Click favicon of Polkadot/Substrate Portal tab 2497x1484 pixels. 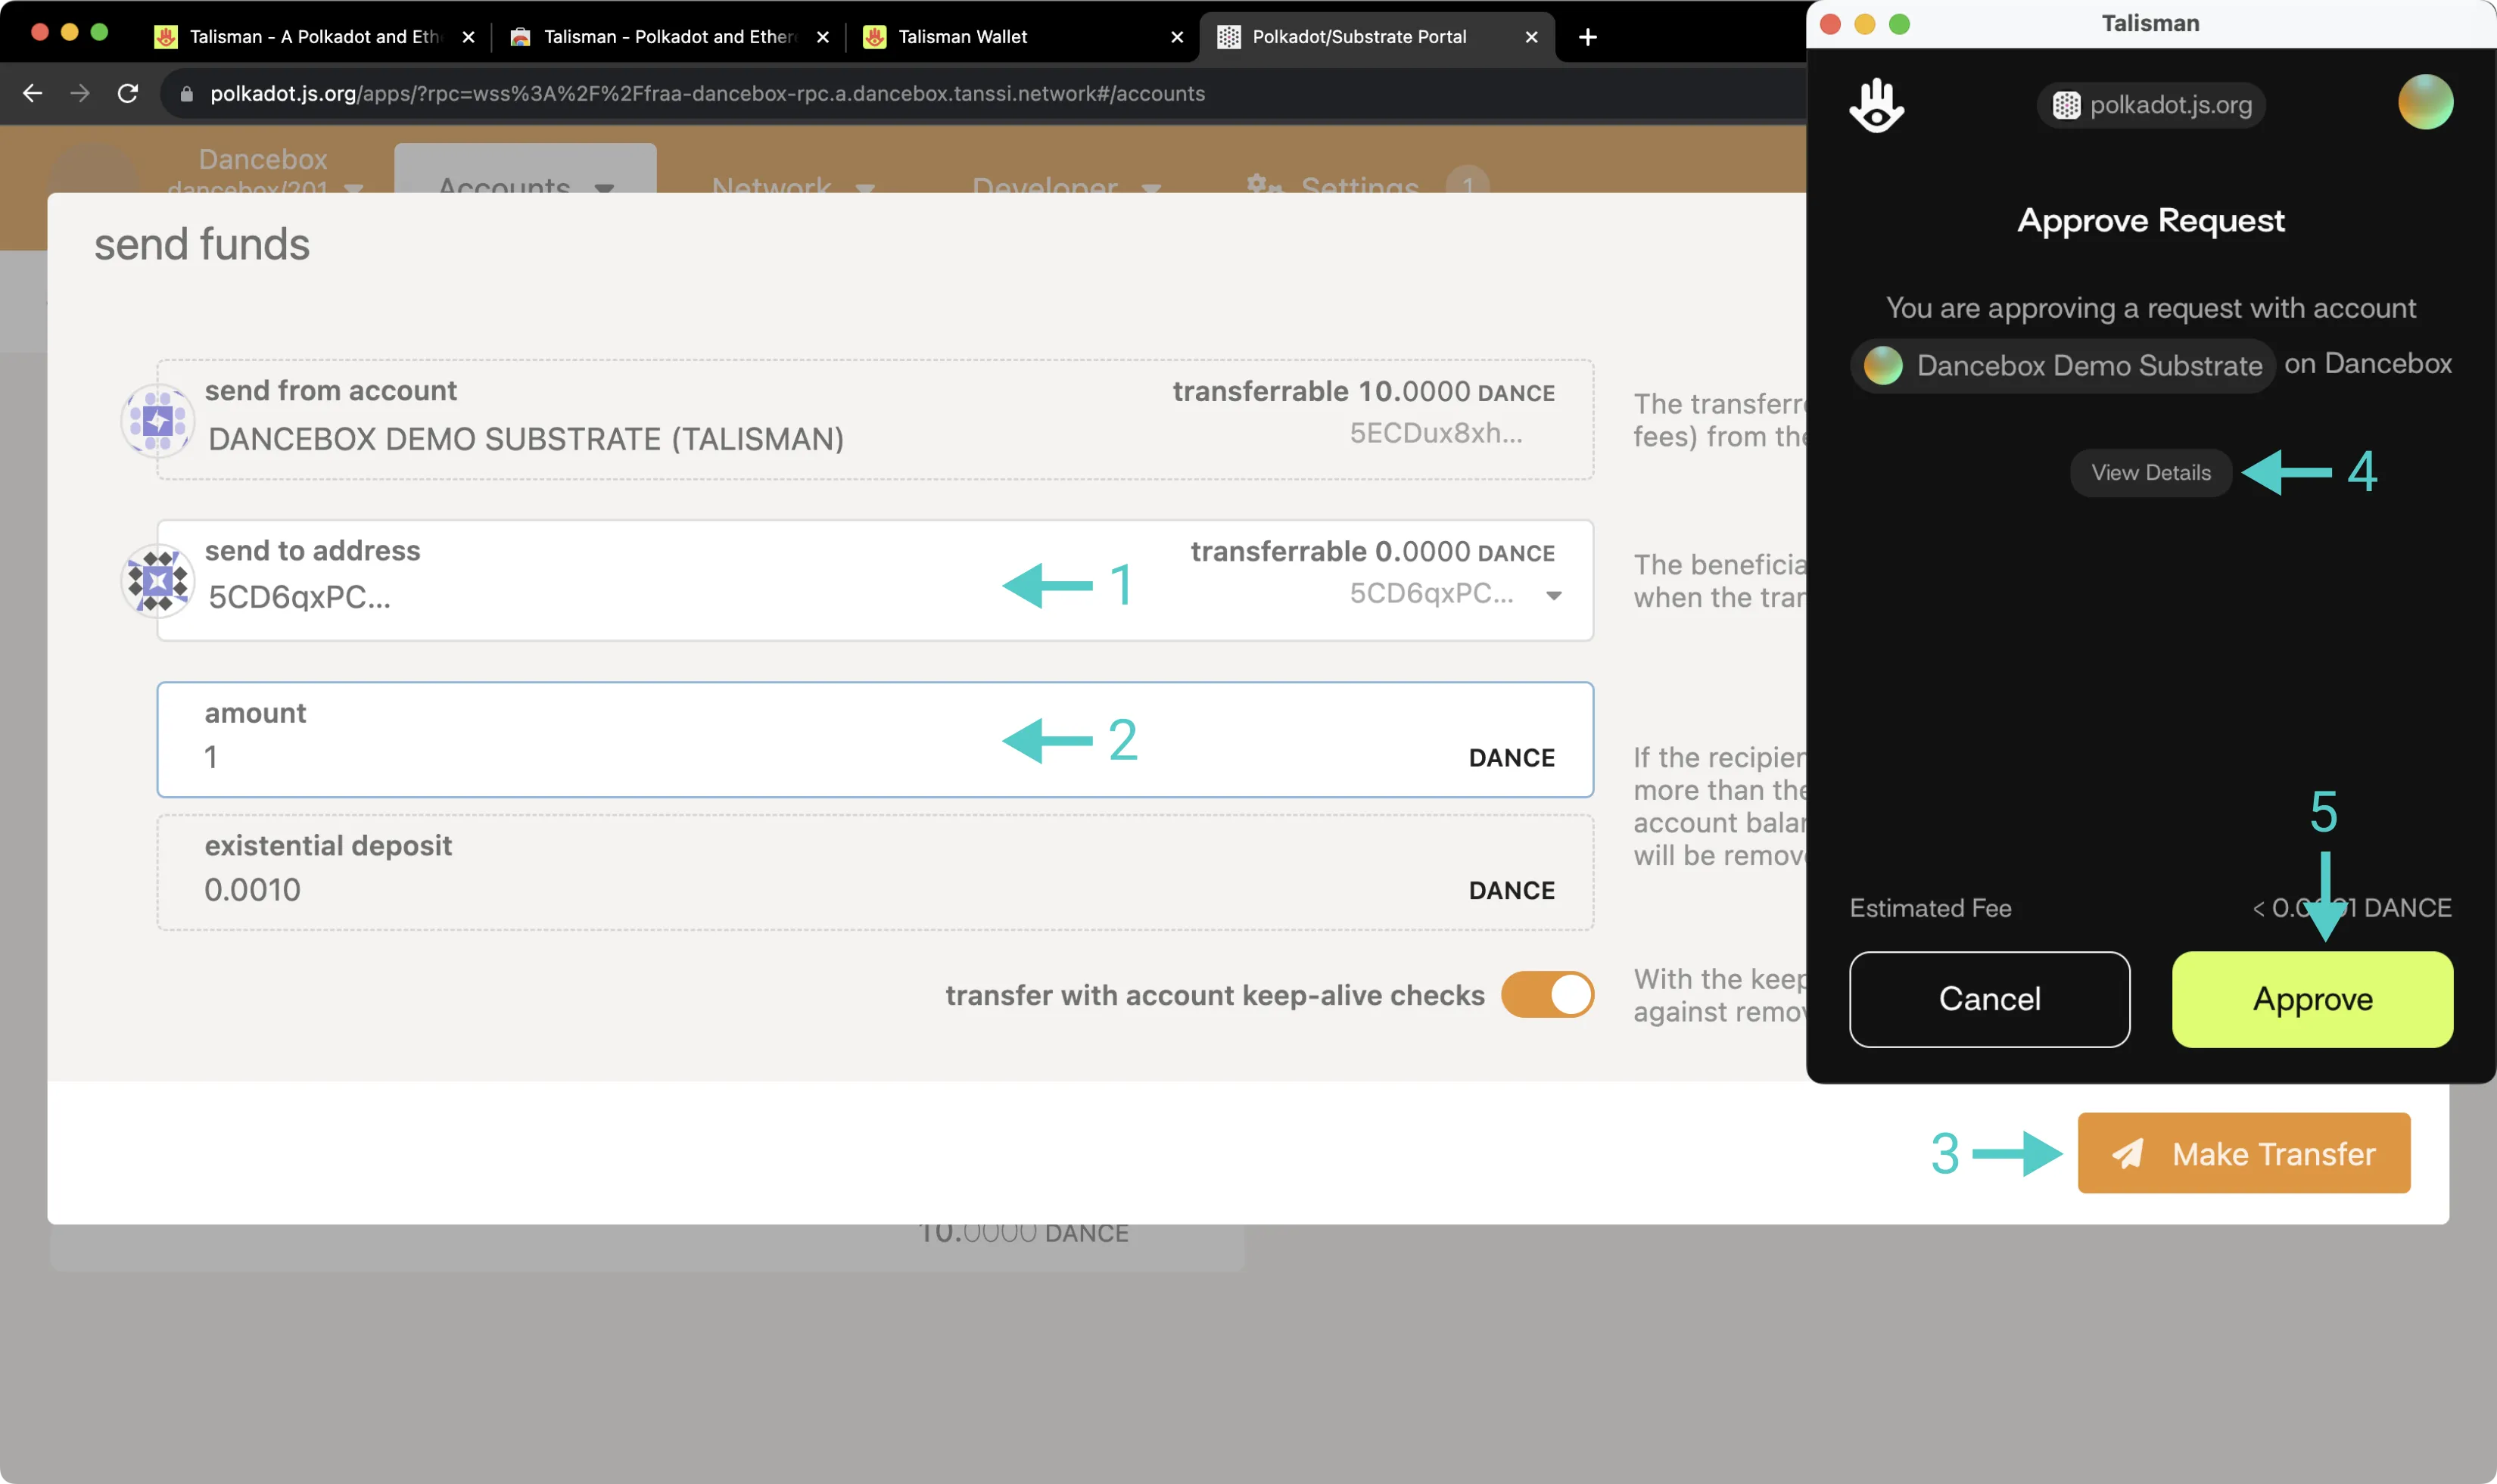pos(1228,37)
